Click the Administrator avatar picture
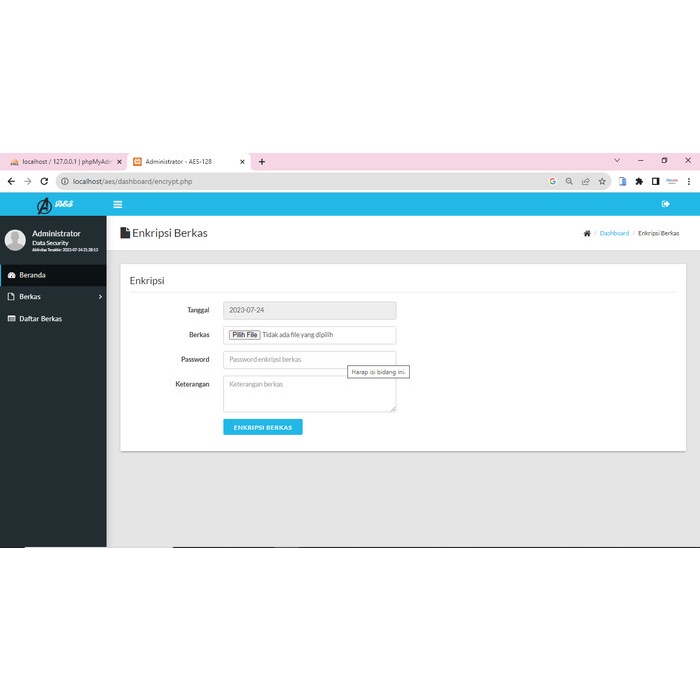This screenshot has width=700, height=700. 15,240
